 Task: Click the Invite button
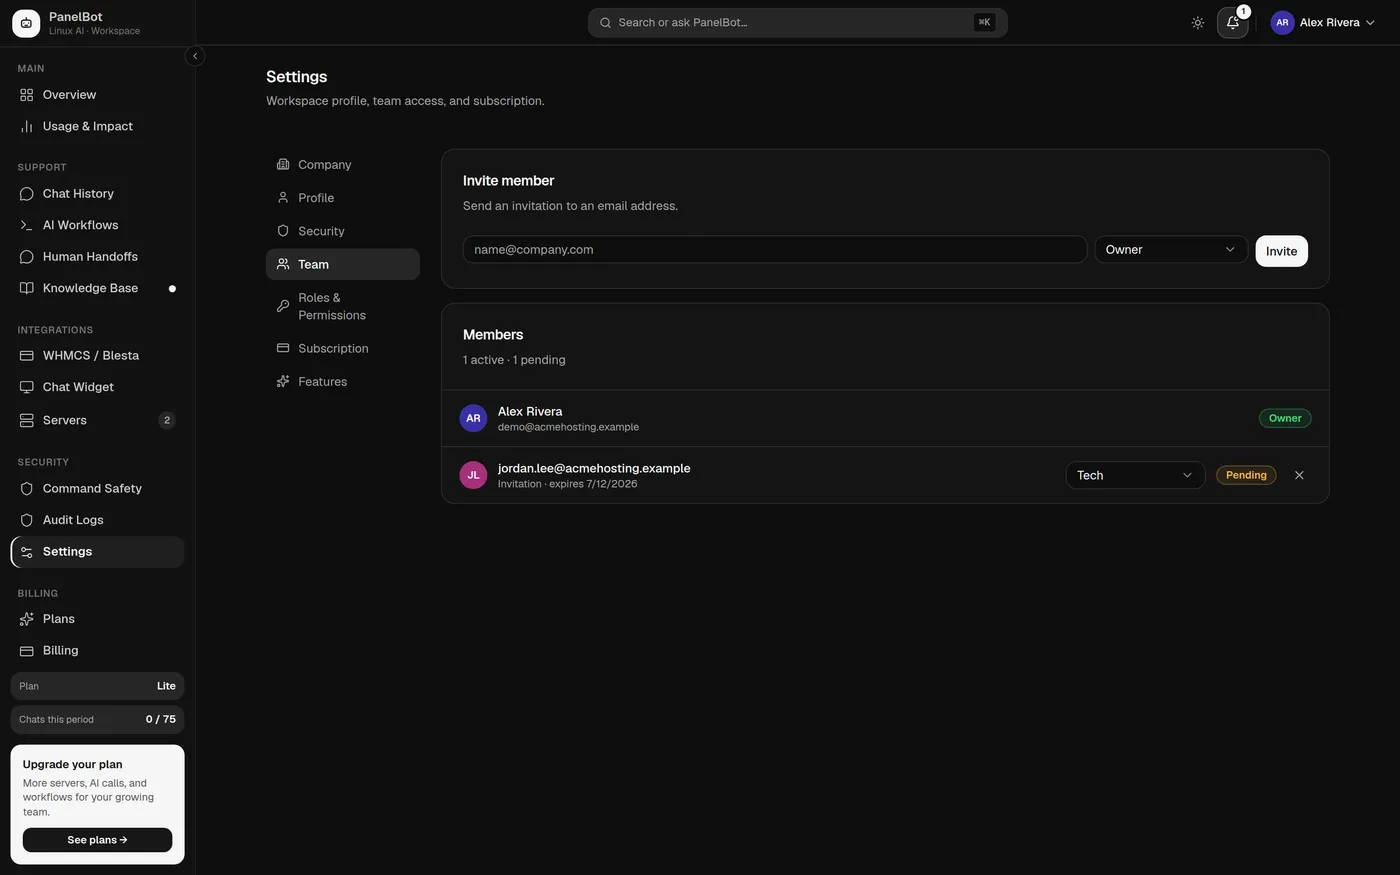pos(1281,251)
